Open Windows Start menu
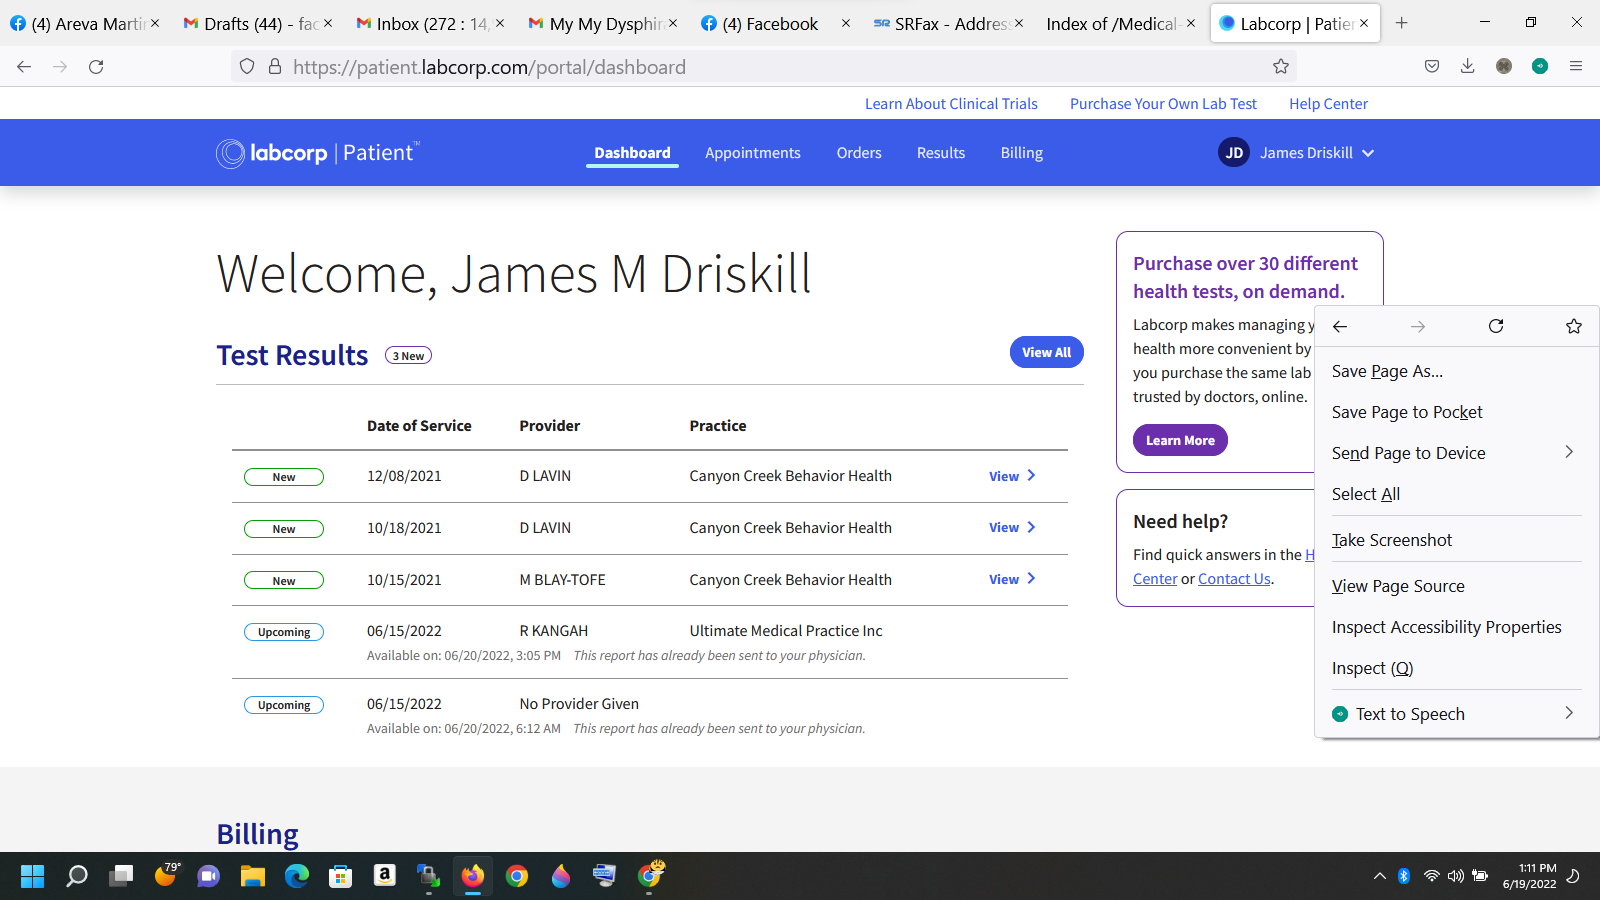The width and height of the screenshot is (1600, 900). 32,876
